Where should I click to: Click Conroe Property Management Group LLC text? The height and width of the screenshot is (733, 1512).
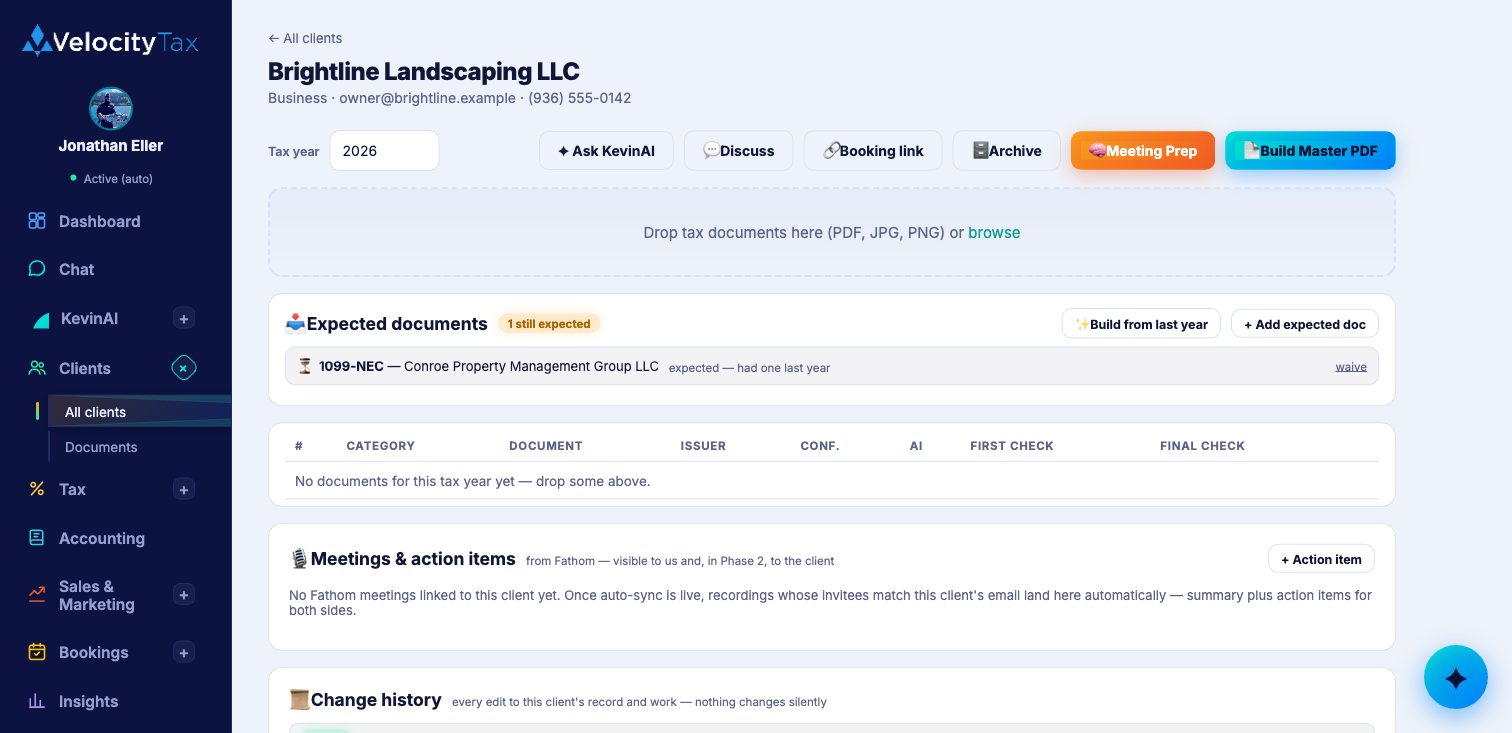[531, 366]
